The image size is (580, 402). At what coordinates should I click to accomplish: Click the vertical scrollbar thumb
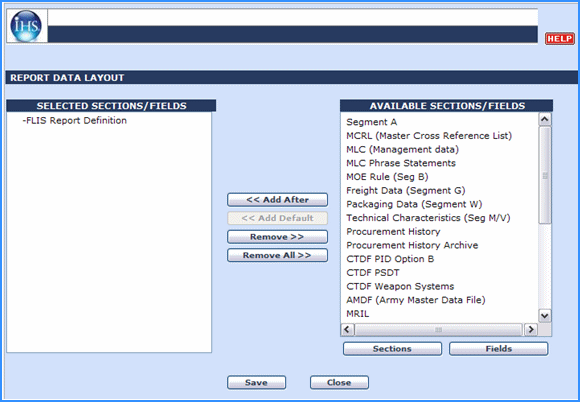pos(544,175)
